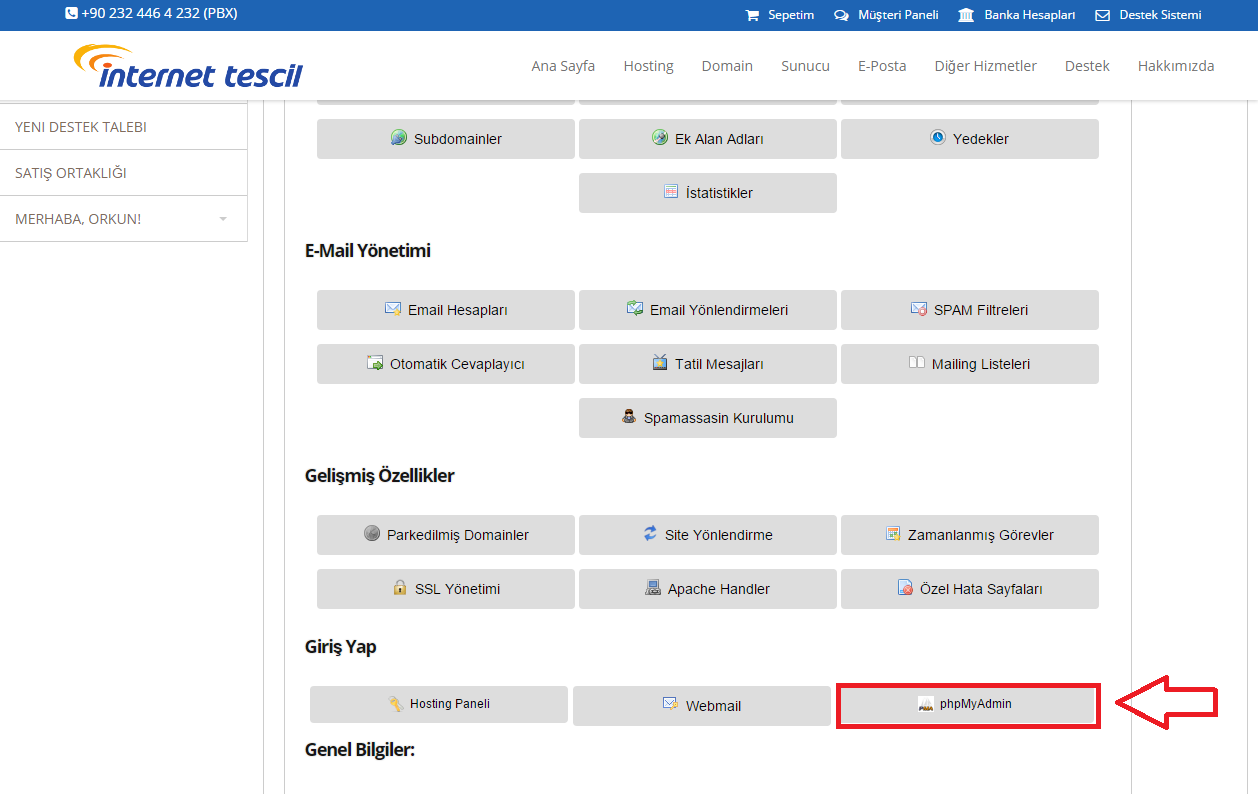Click the Mailing Listeleri button label

pyautogui.click(x=981, y=364)
